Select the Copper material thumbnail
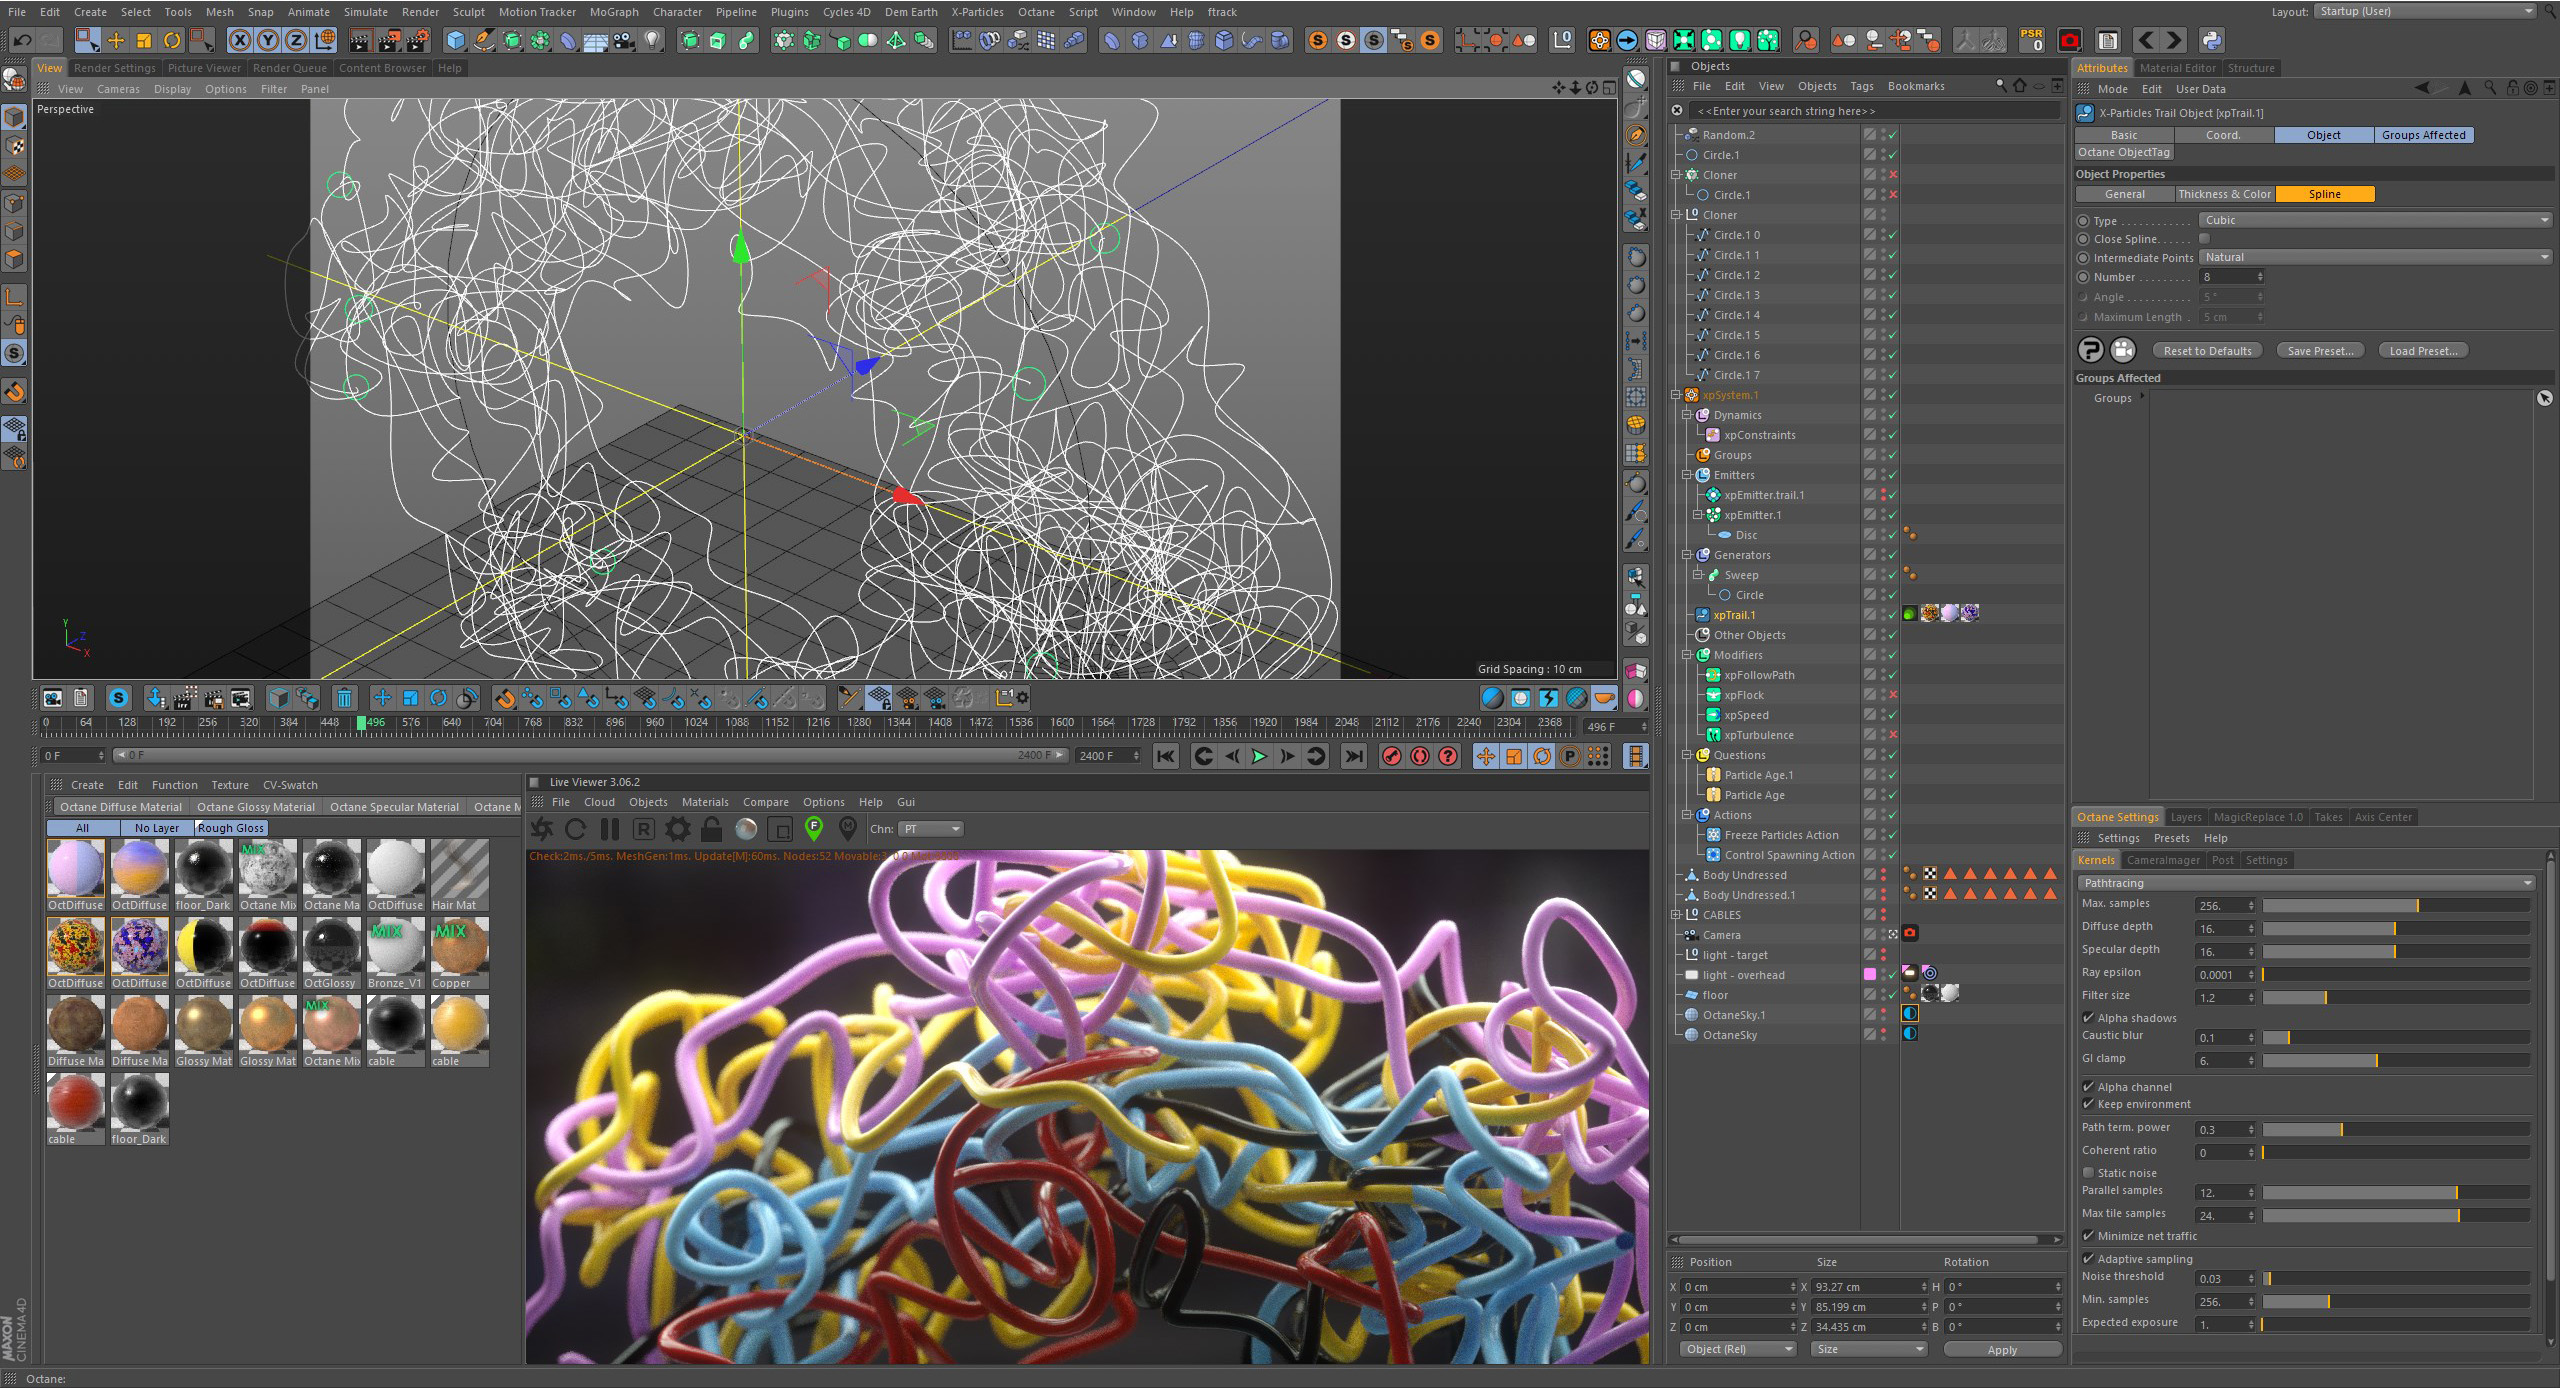Image resolution: width=2560 pixels, height=1388 pixels. [x=459, y=954]
